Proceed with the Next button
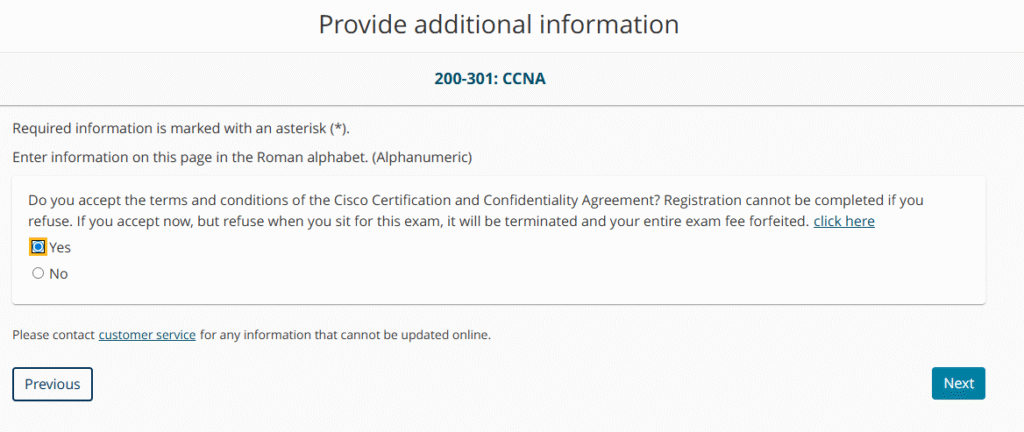This screenshot has width=1024, height=432. coord(958,384)
